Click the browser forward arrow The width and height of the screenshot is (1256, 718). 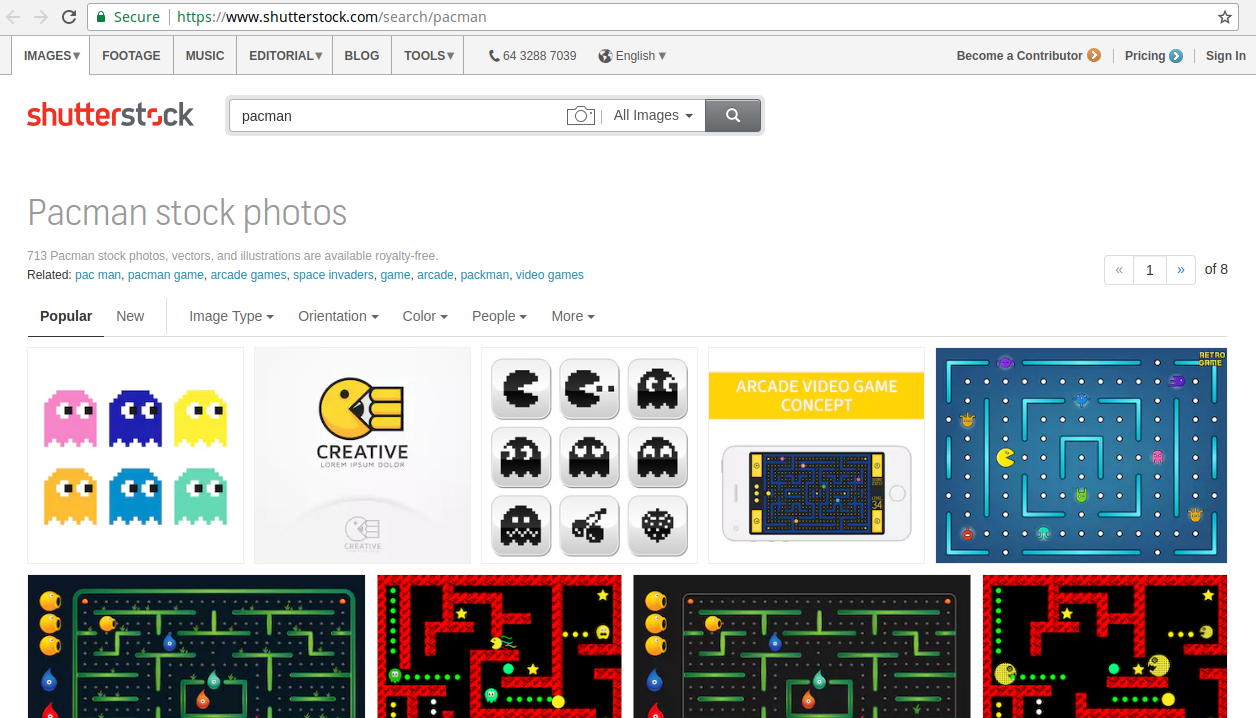[x=41, y=17]
